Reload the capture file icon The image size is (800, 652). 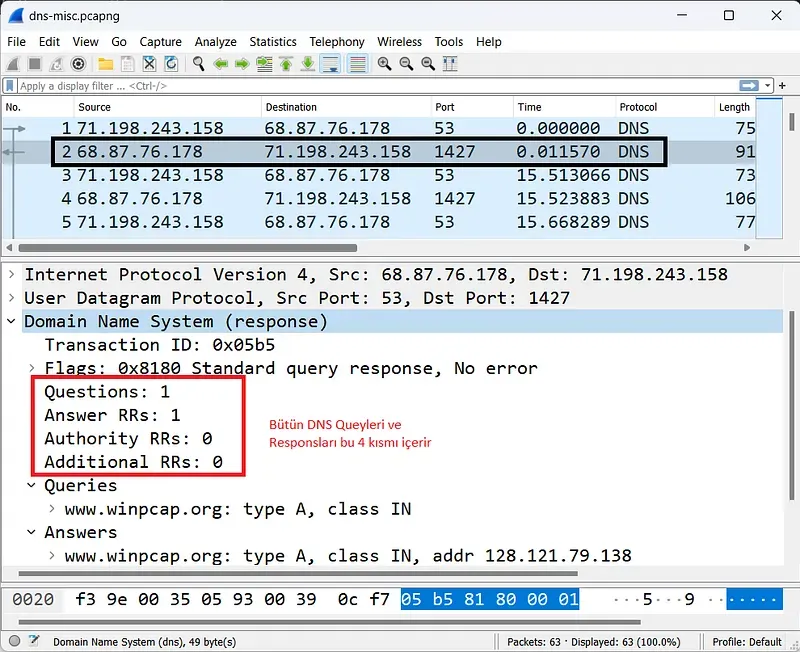tap(171, 64)
